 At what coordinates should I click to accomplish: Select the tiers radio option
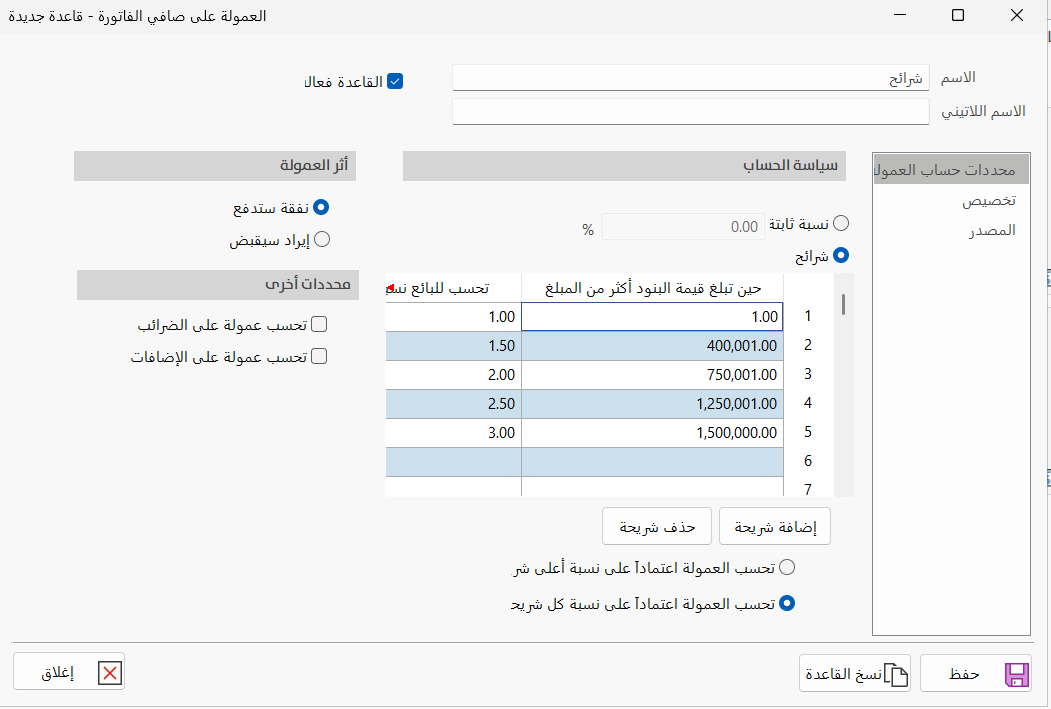coord(842,256)
